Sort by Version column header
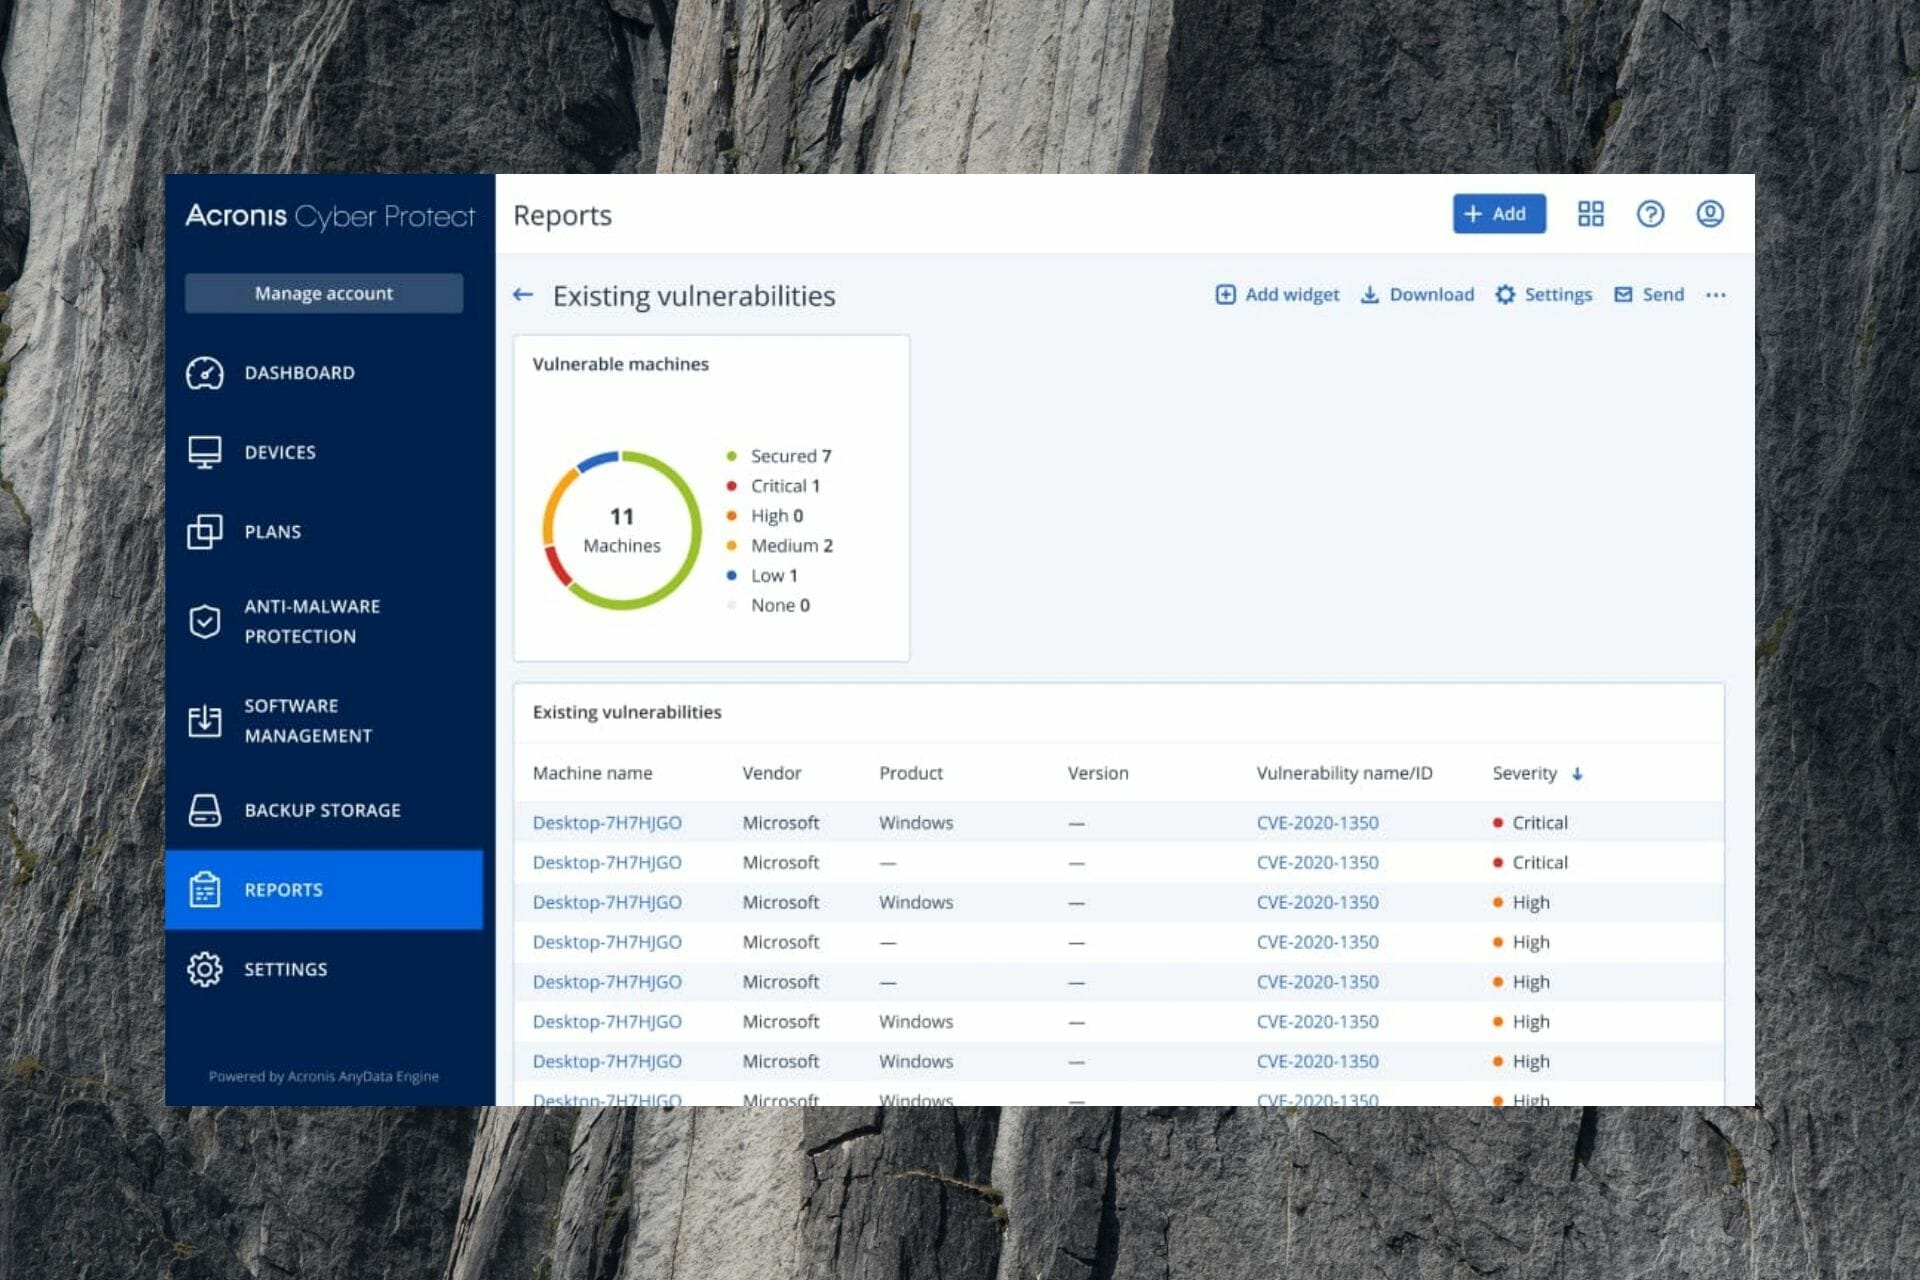The height and width of the screenshot is (1280, 1920). click(1098, 773)
